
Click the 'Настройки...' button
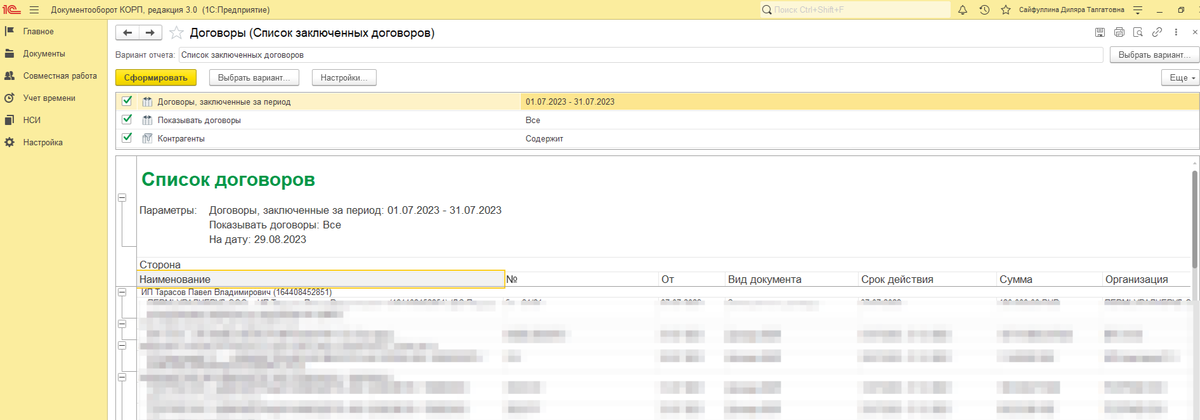[x=343, y=77]
